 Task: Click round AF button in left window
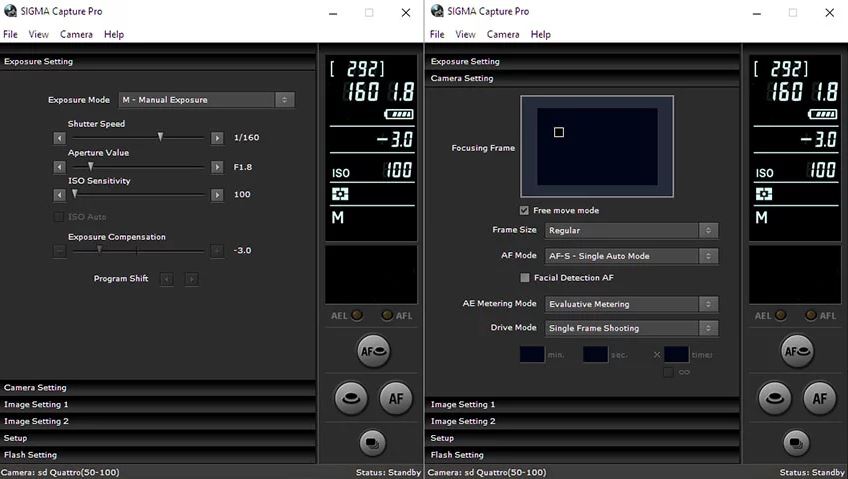coord(396,398)
